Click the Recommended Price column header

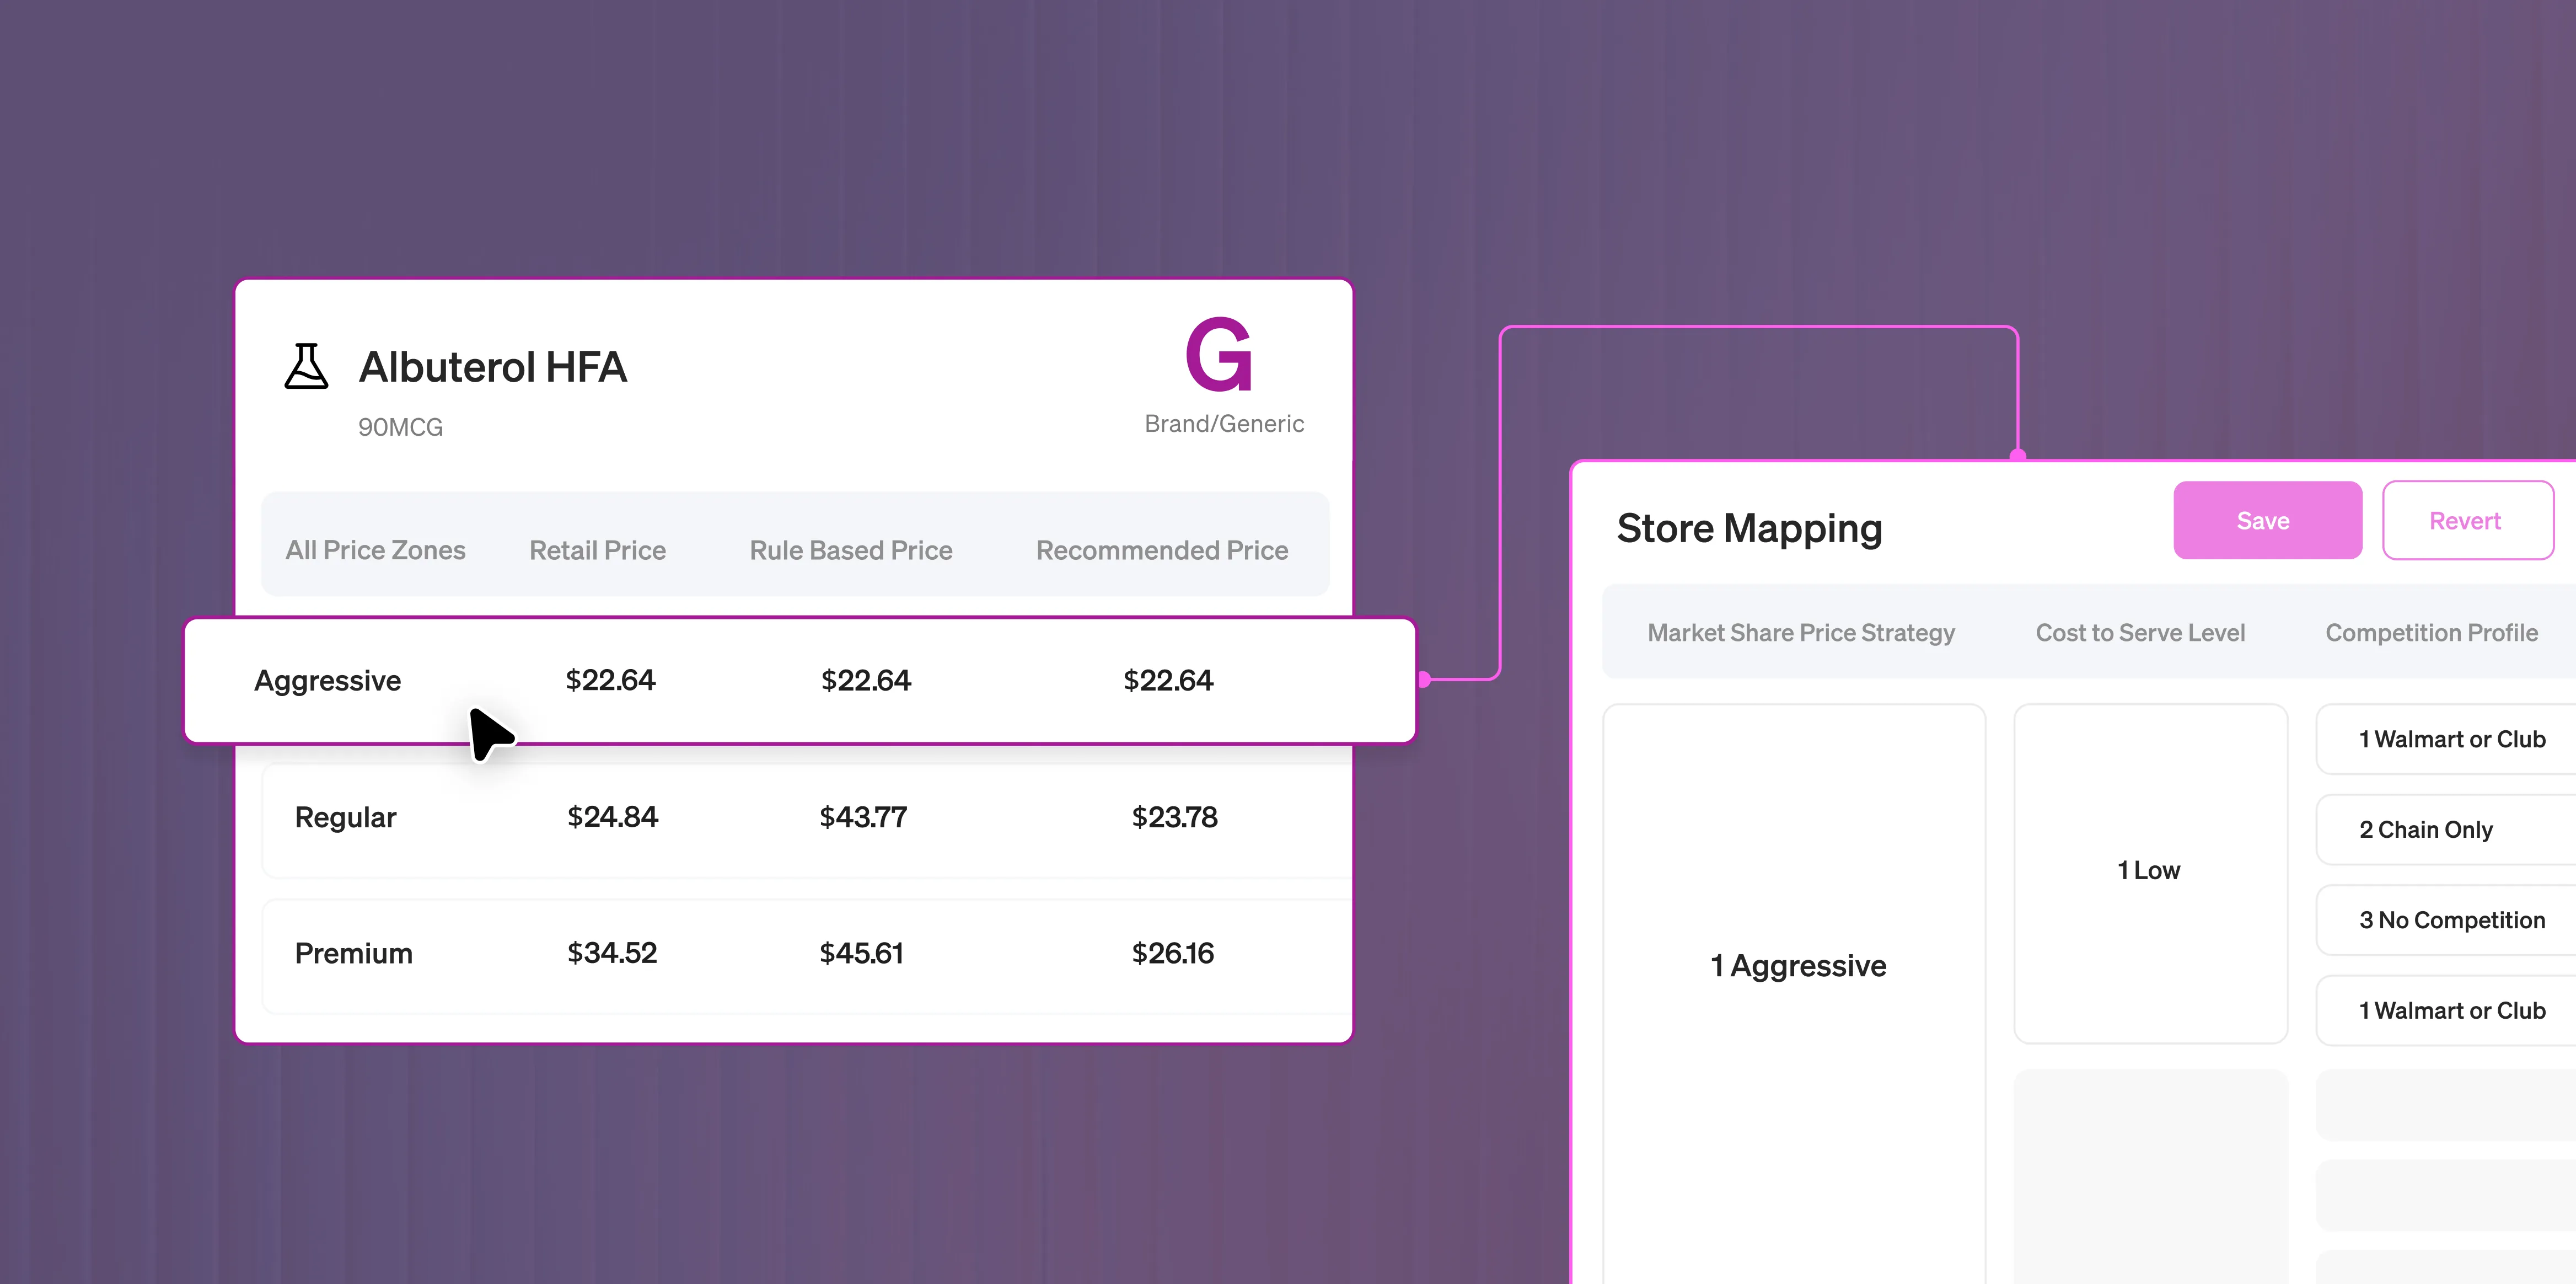[1161, 551]
